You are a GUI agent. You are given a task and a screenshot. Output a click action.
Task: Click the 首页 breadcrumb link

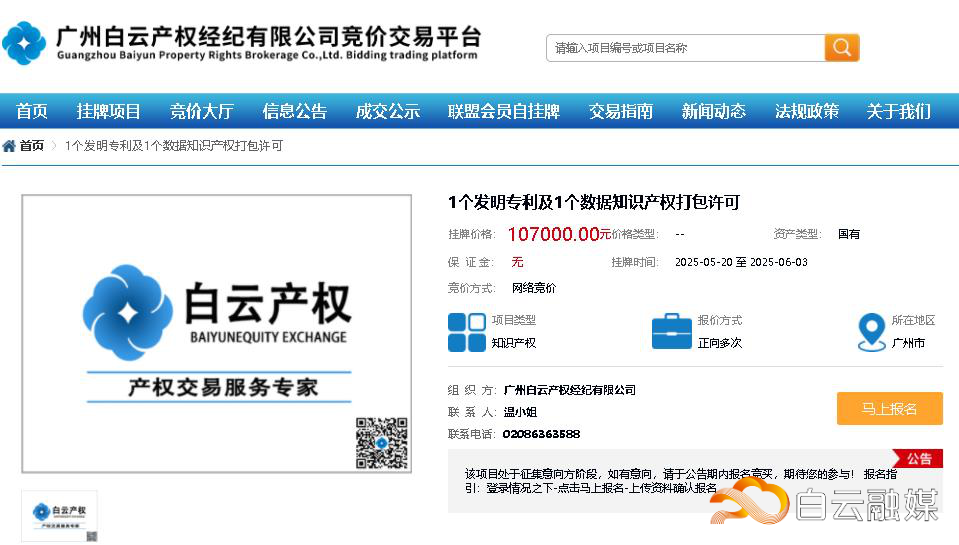[32, 146]
